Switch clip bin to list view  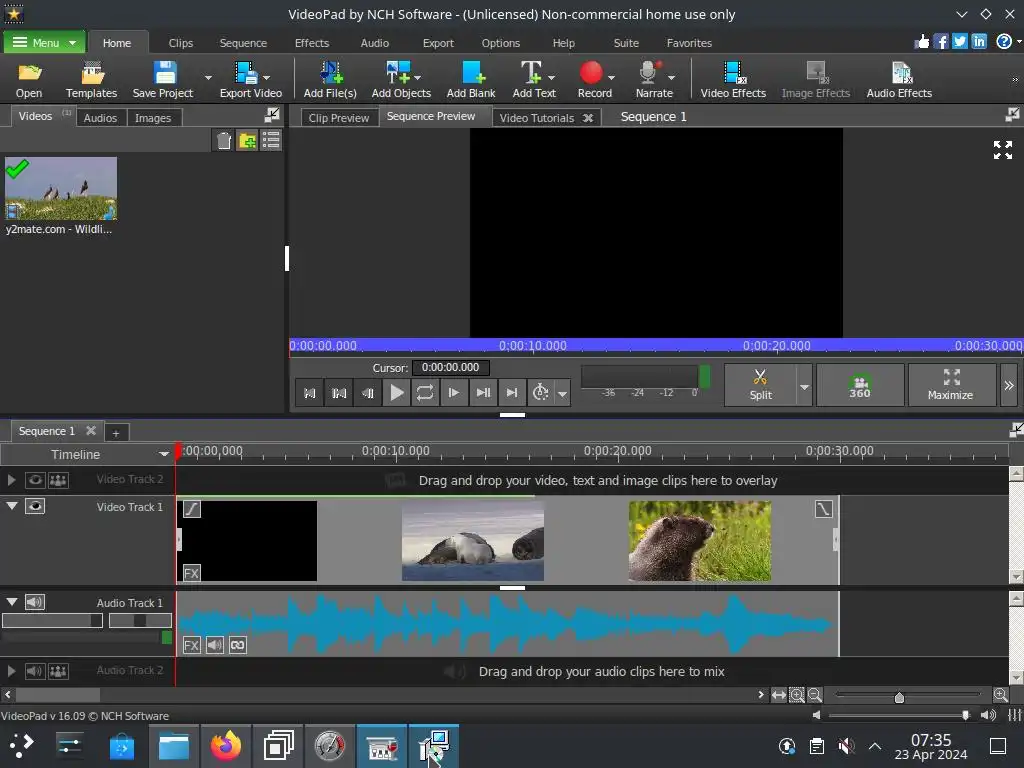pos(271,140)
